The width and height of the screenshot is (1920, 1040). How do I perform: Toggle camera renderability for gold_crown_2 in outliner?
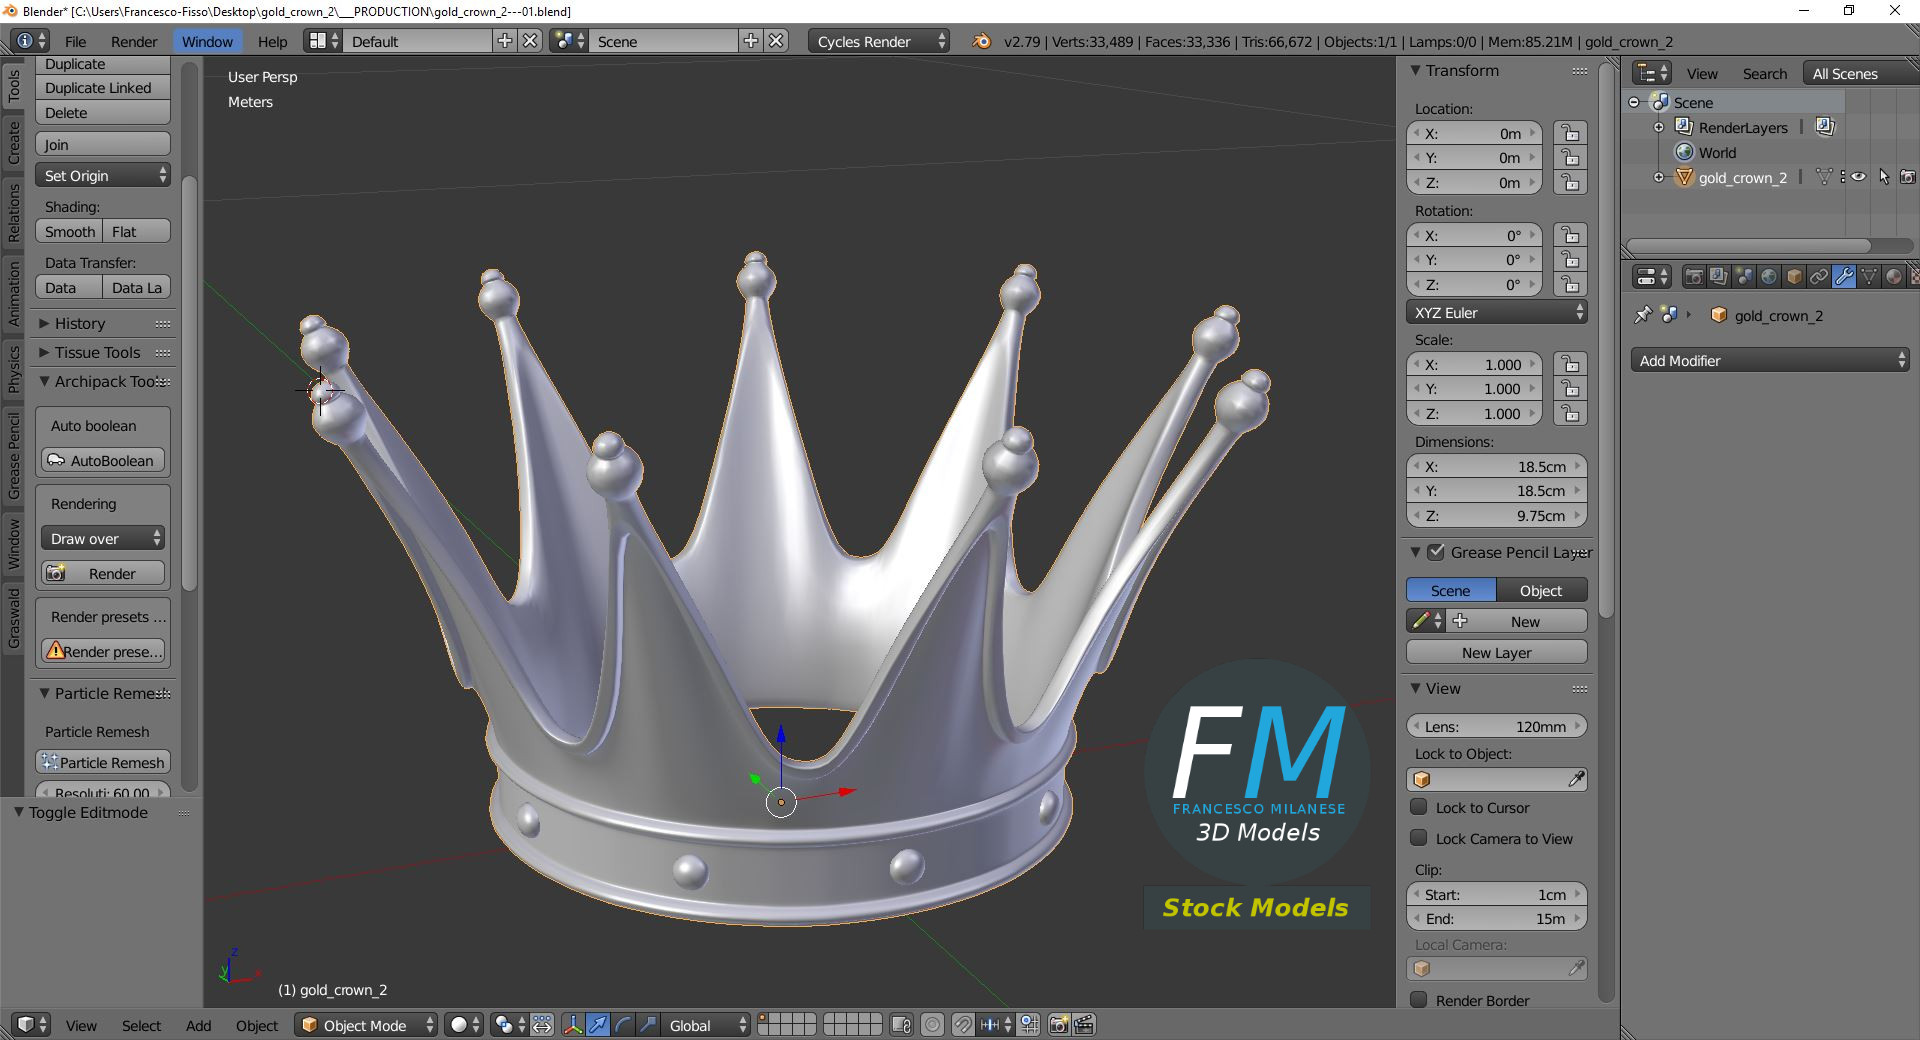point(1907,177)
